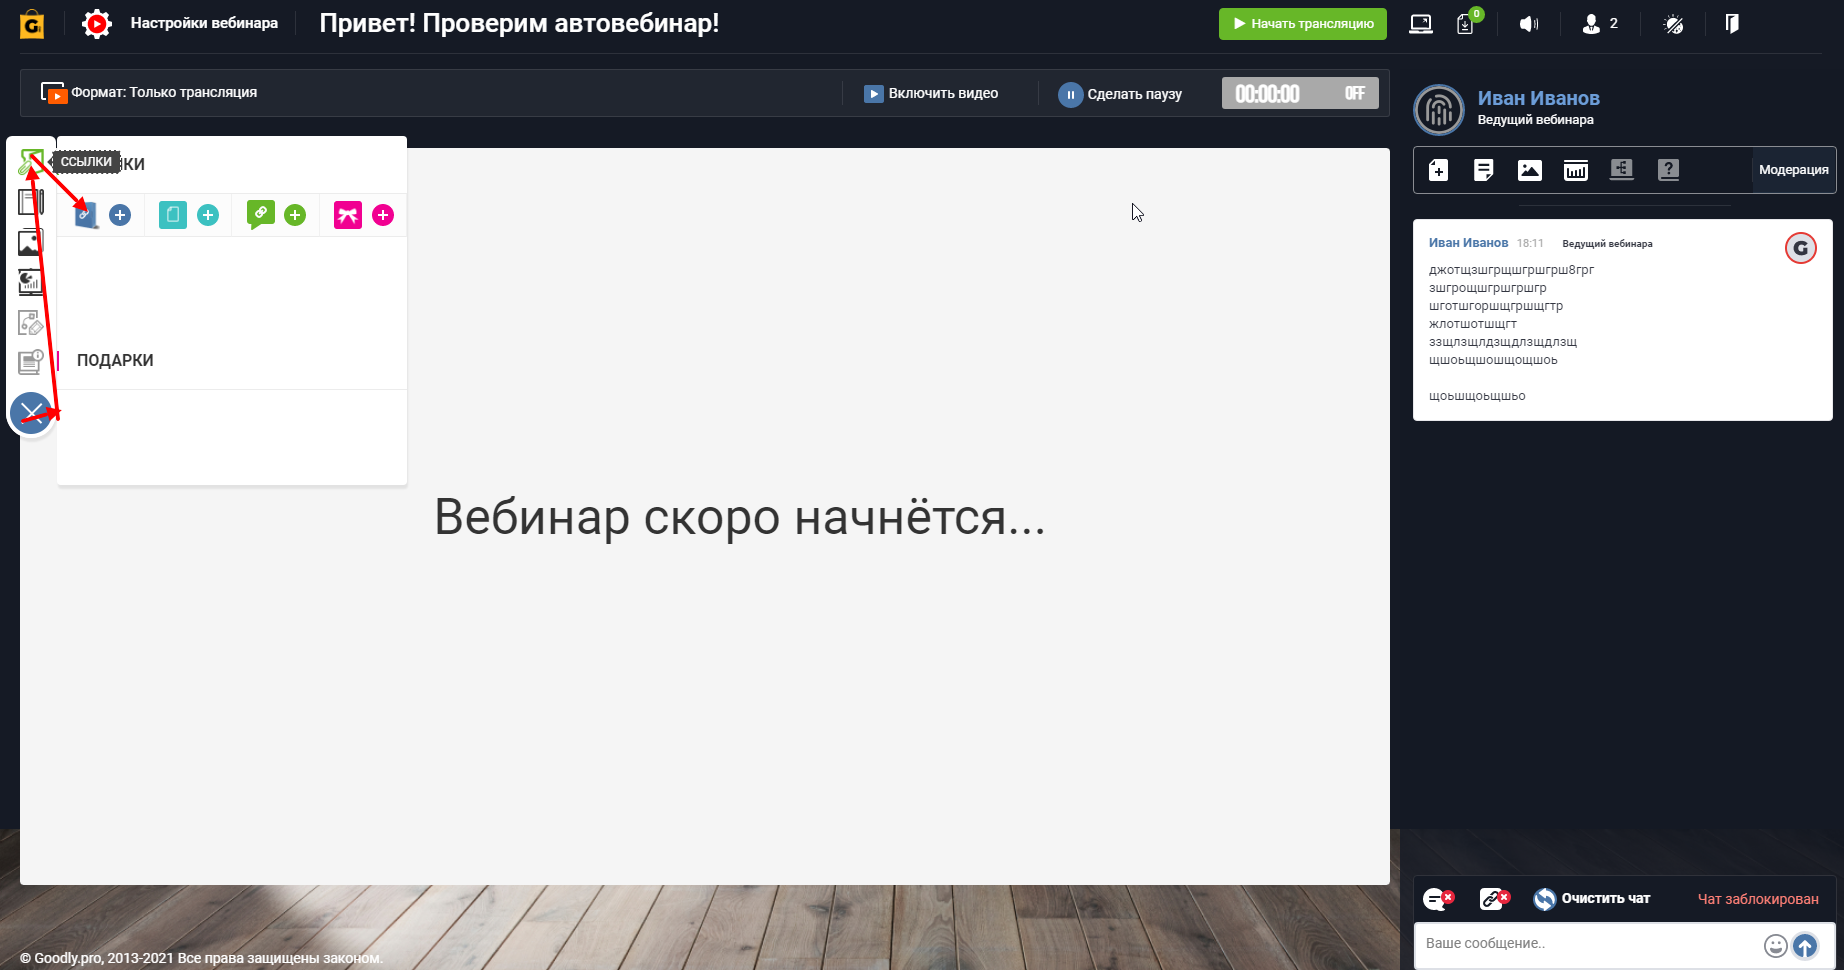1844x970 pixels.
Task: Toggle the day/night theme icon
Action: click(1673, 24)
